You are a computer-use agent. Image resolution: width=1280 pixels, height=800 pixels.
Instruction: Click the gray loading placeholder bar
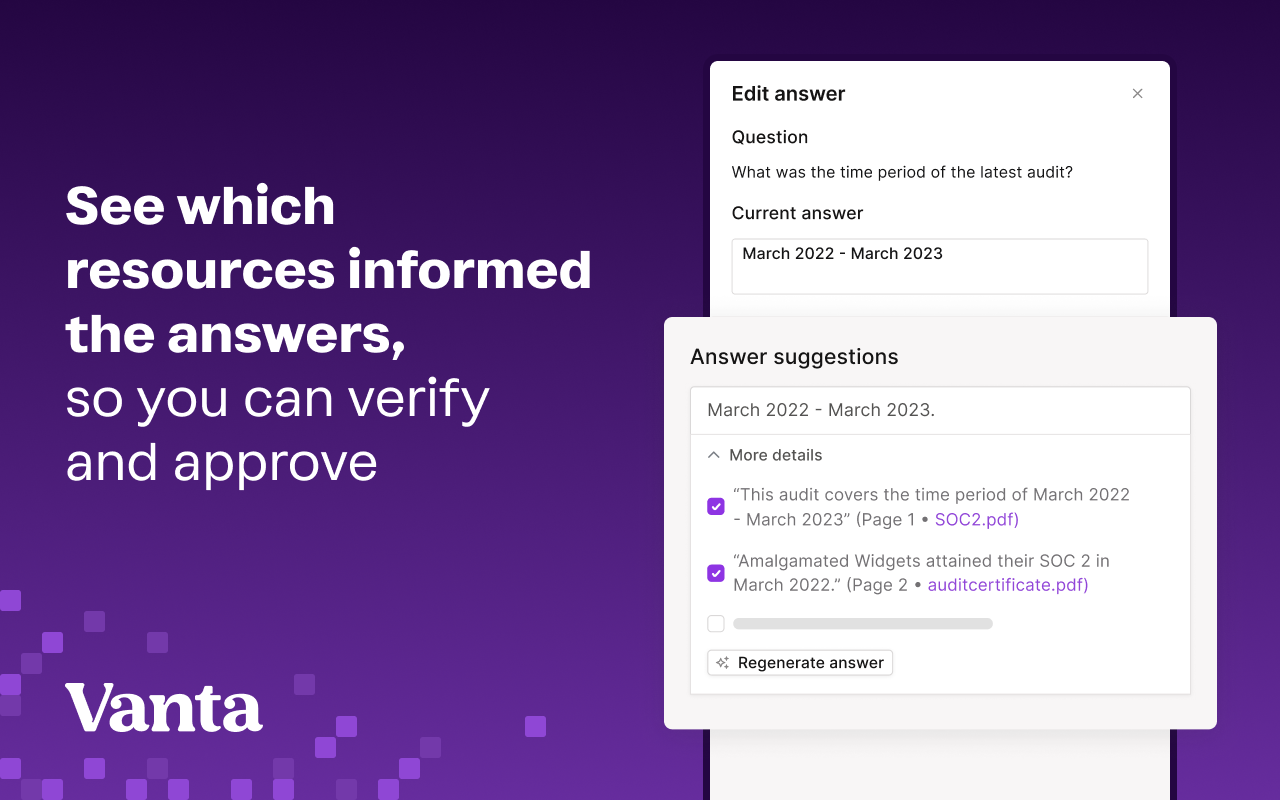[862, 623]
